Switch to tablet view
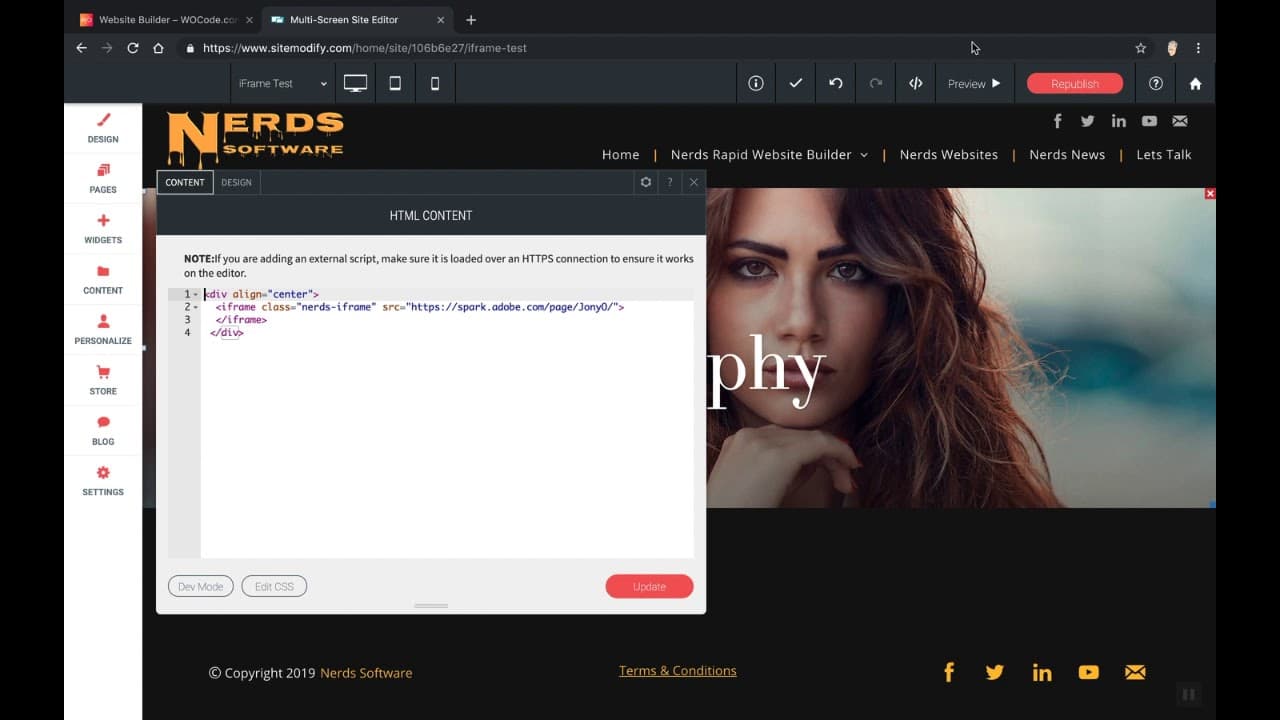 395,84
